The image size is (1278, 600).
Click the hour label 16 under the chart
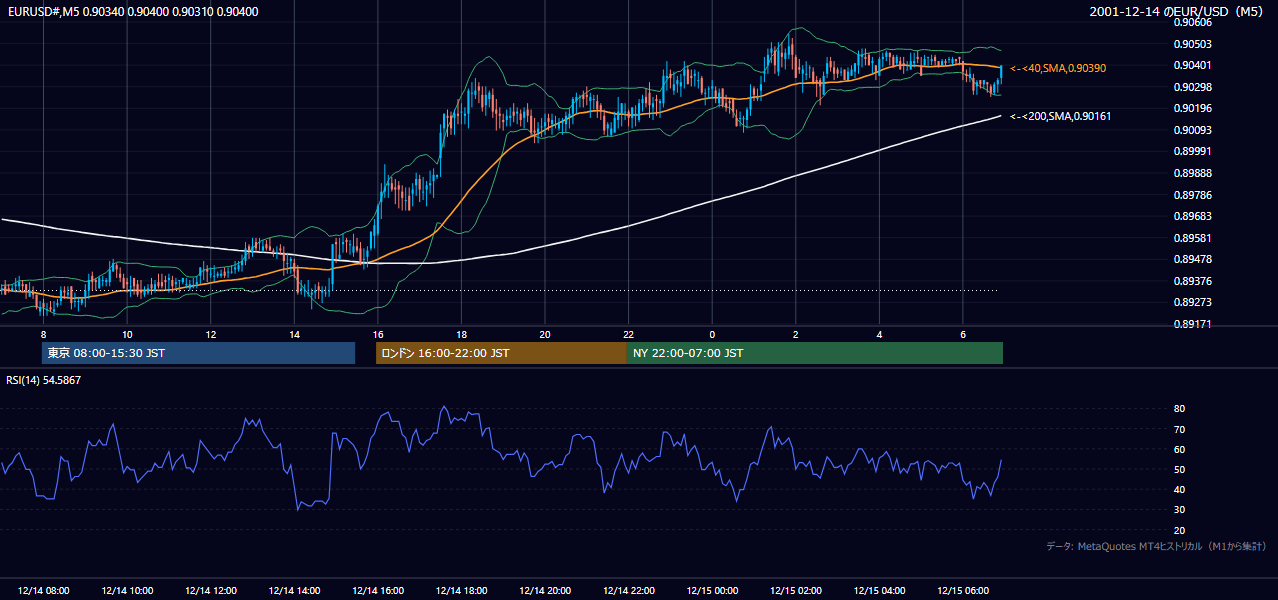377,333
